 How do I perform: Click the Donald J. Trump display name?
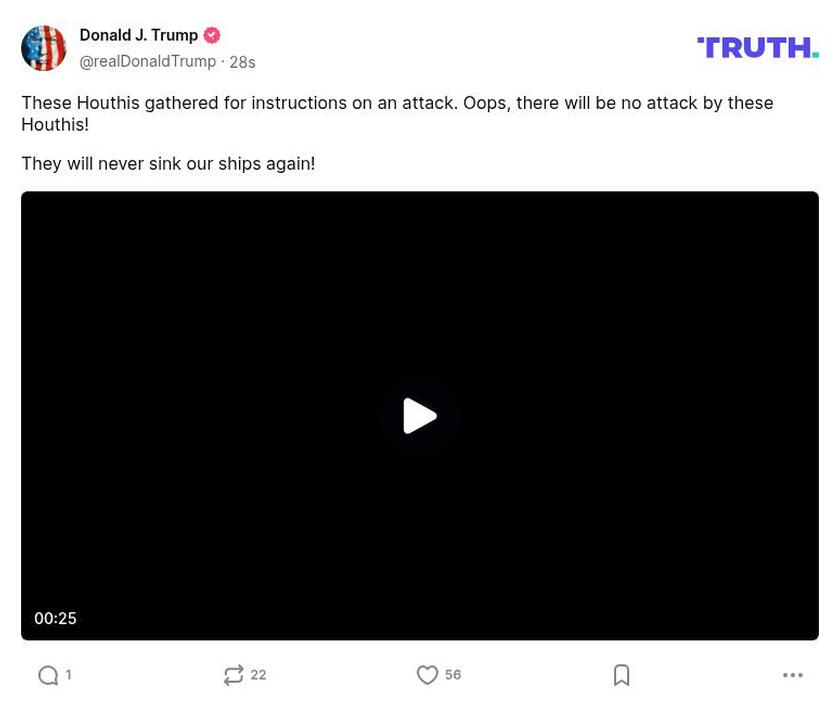pos(138,34)
